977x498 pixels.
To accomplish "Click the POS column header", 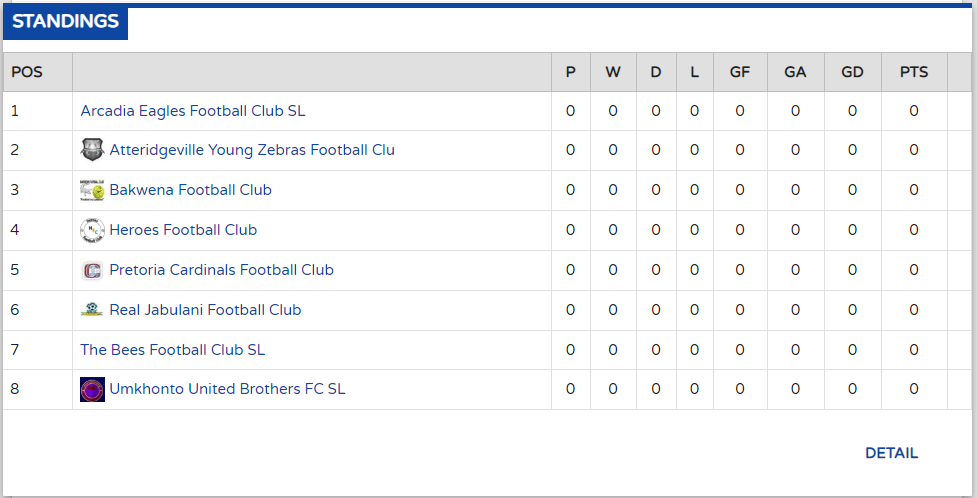I will (x=27, y=72).
